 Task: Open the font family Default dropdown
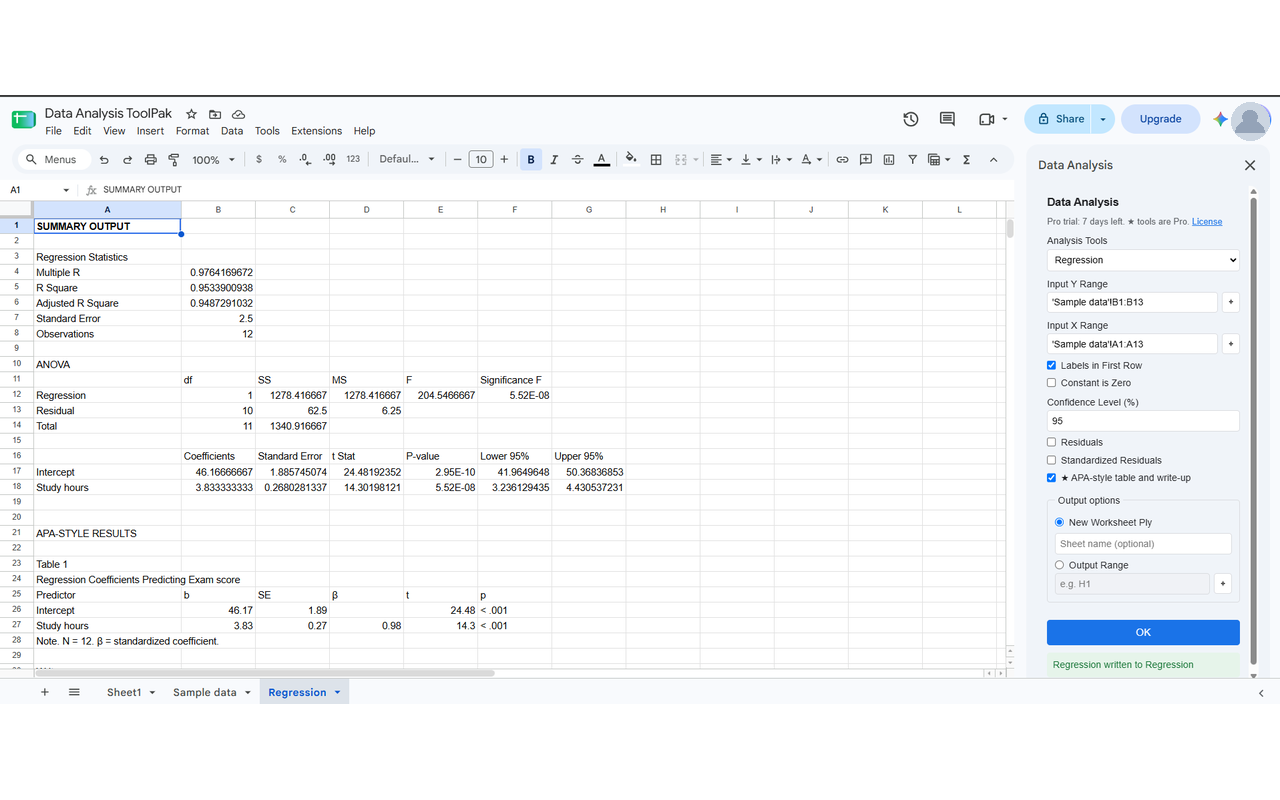[x=407, y=159]
